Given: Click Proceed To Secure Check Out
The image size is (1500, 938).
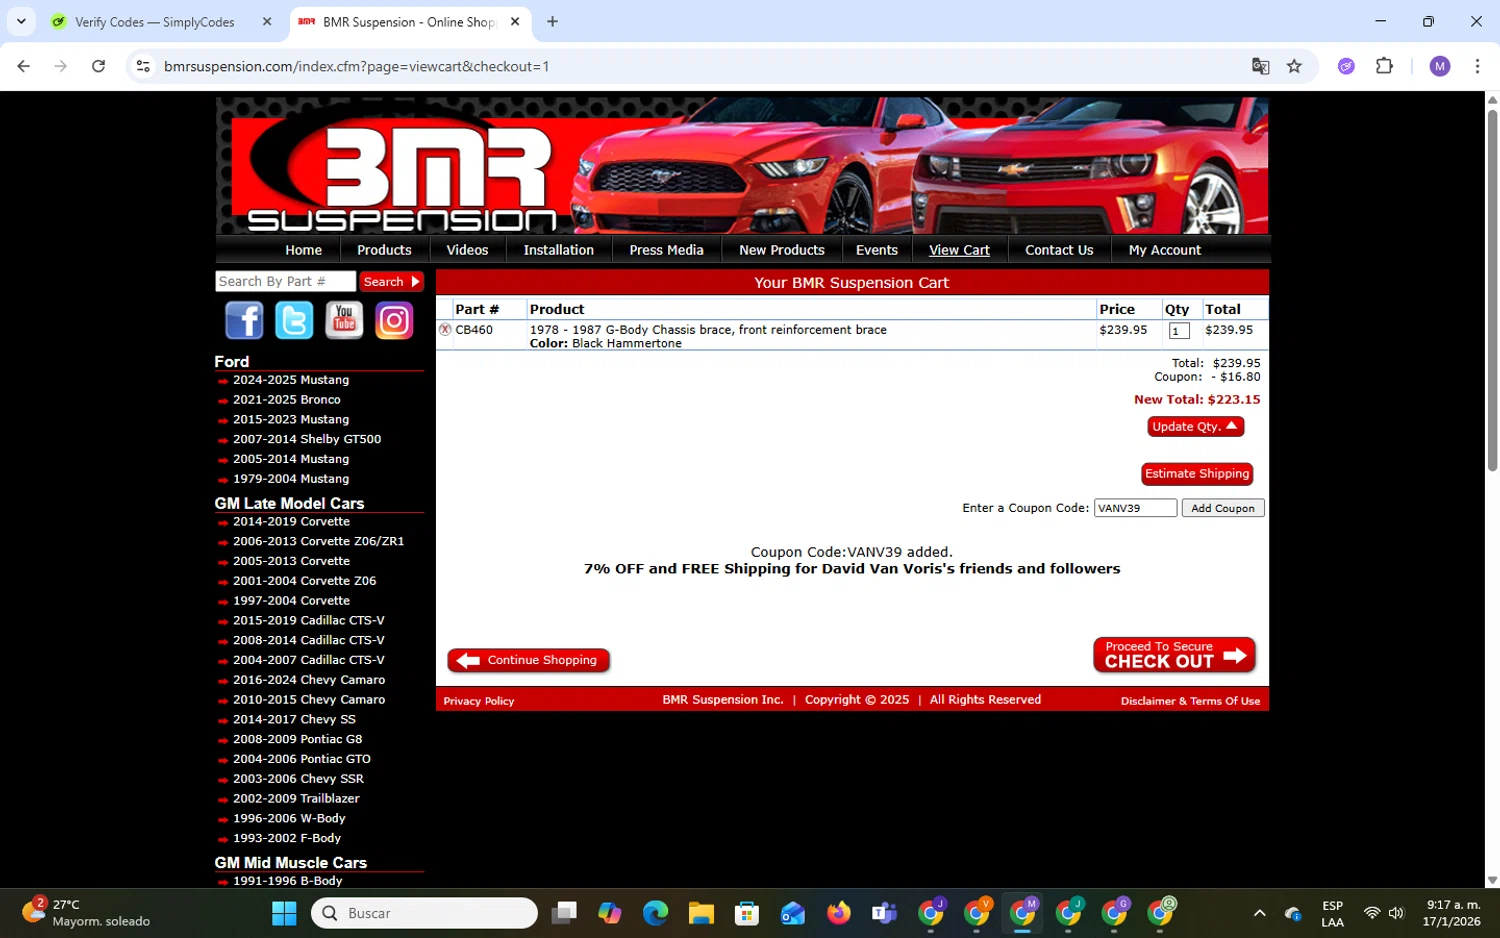Looking at the screenshot, I should (1174, 655).
